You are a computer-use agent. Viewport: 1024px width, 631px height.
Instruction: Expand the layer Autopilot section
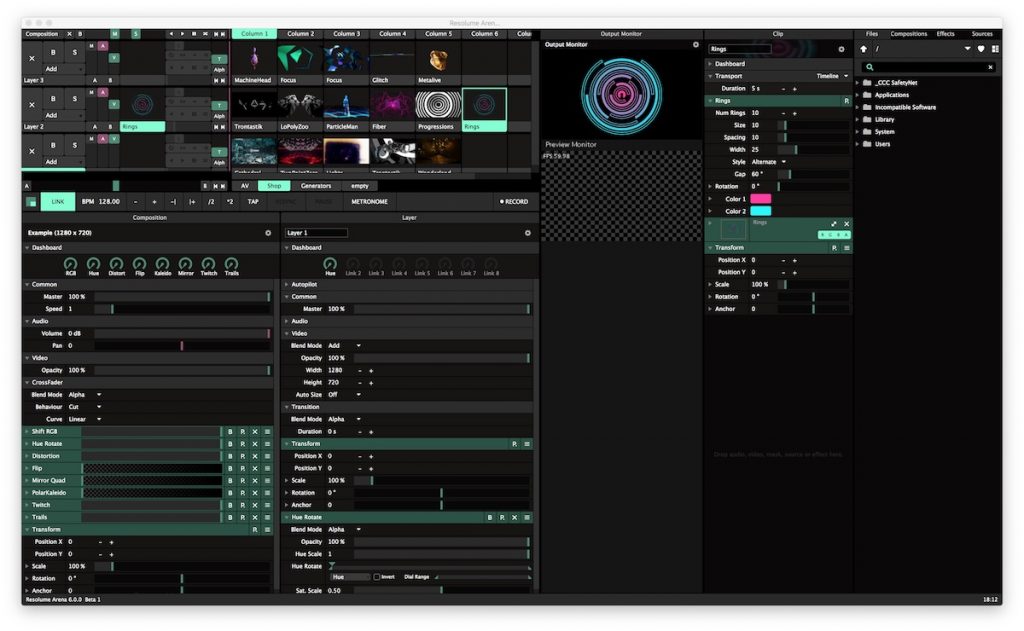287,285
